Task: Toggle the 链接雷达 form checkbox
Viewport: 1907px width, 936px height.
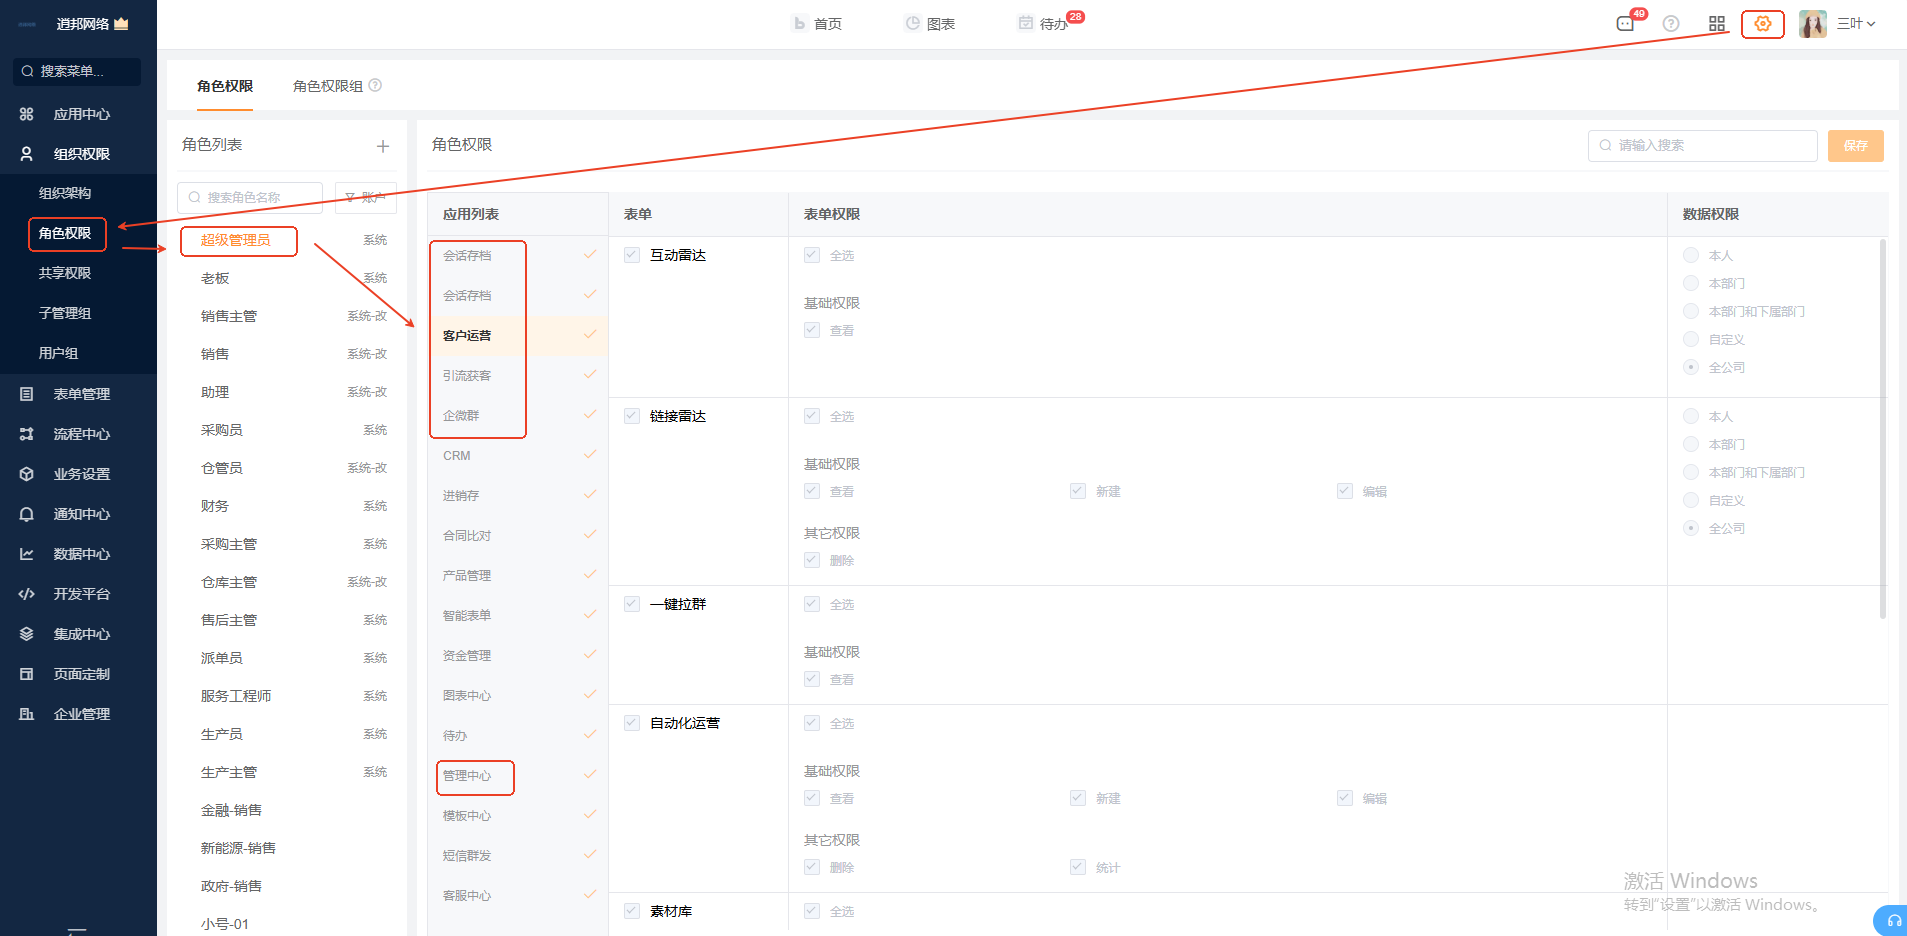Action: click(x=632, y=416)
